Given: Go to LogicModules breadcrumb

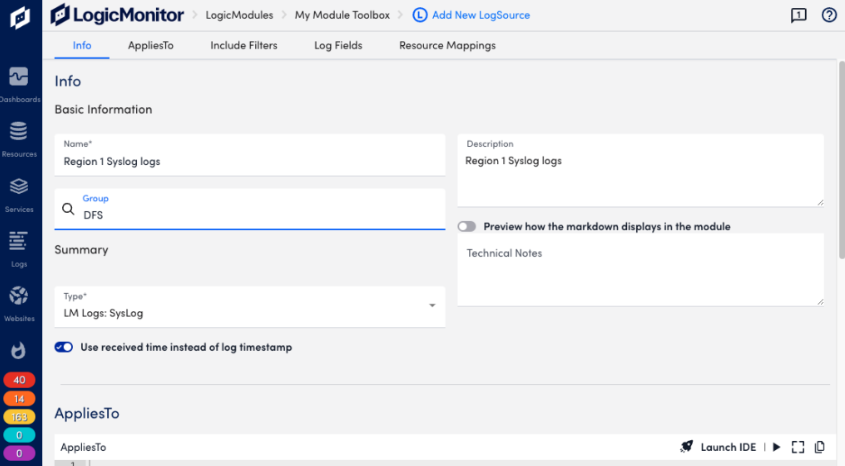Looking at the screenshot, I should (239, 15).
